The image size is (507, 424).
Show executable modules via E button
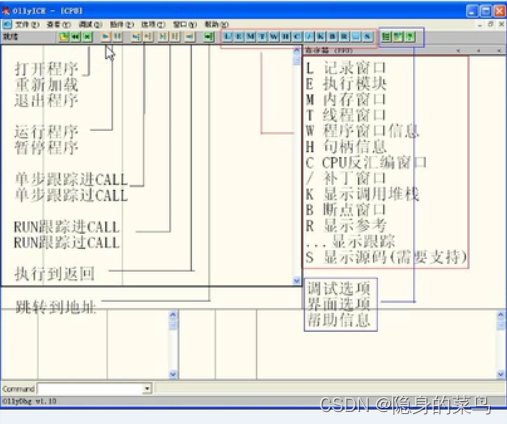coord(239,37)
